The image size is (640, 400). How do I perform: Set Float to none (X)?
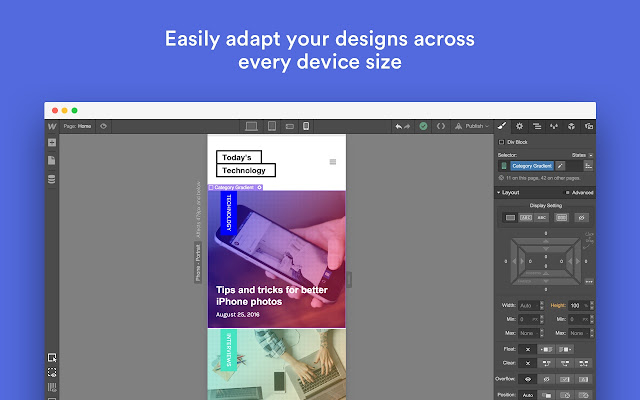(x=528, y=349)
